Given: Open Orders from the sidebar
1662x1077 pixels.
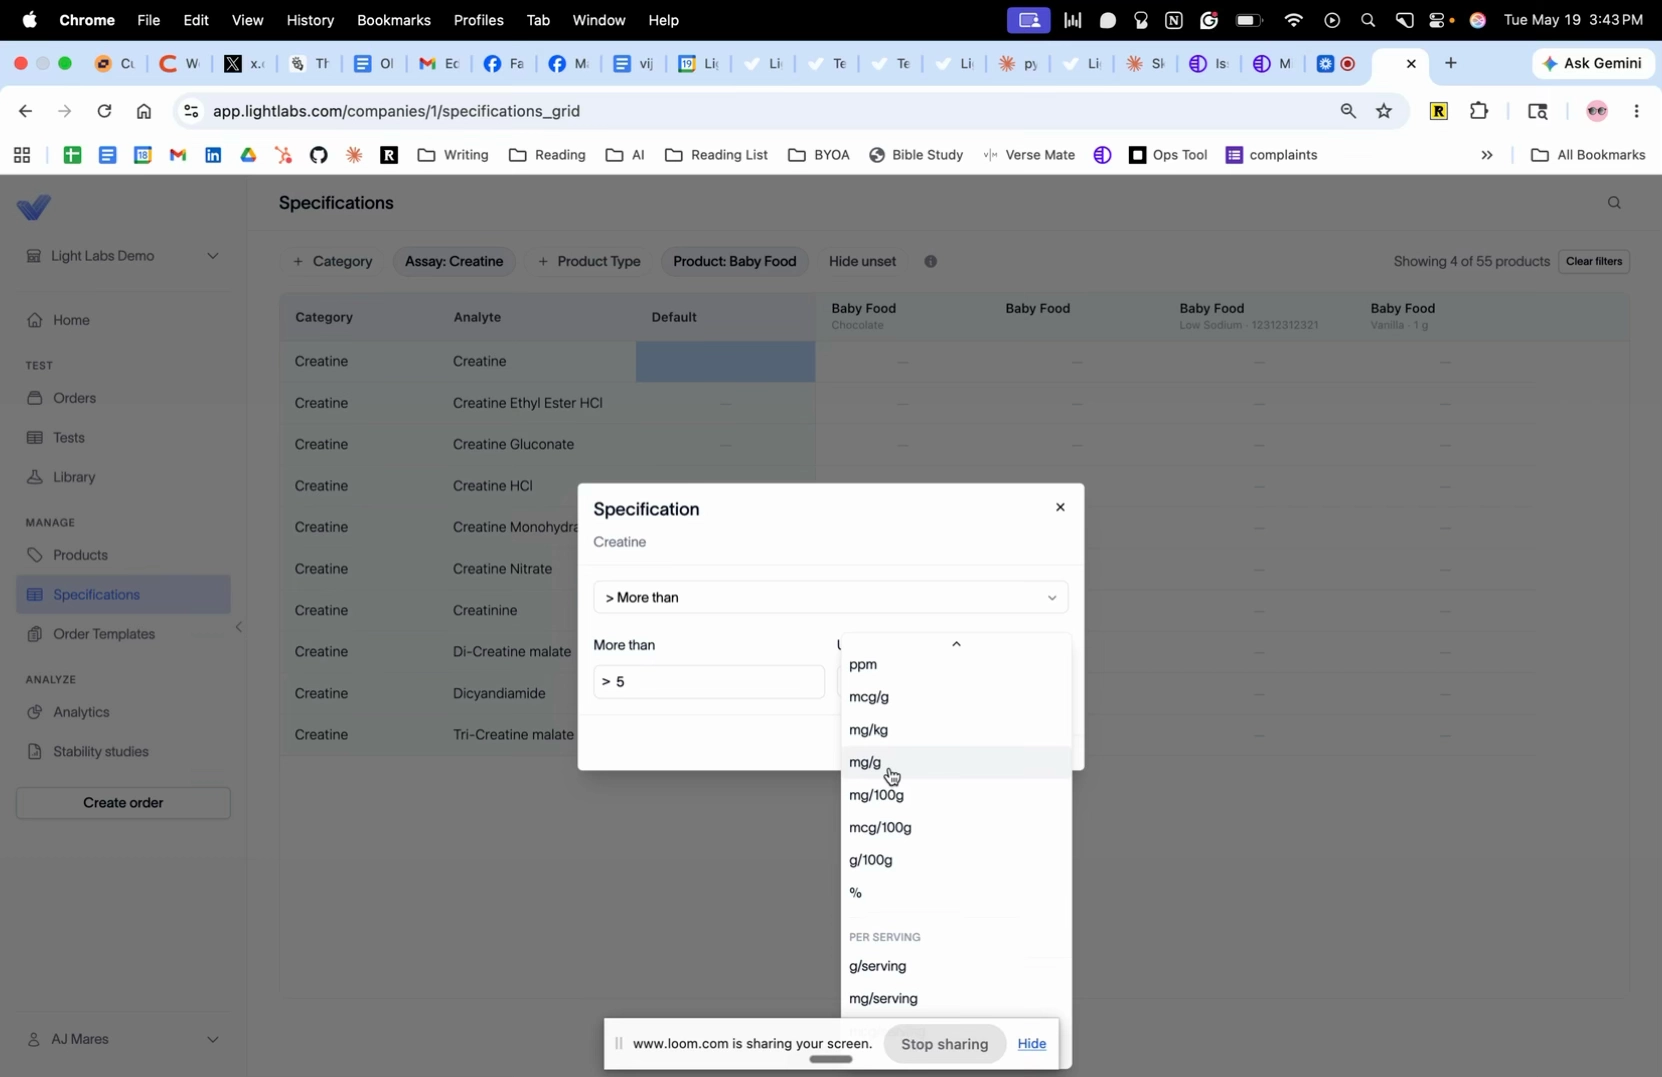Looking at the screenshot, I should tap(75, 398).
